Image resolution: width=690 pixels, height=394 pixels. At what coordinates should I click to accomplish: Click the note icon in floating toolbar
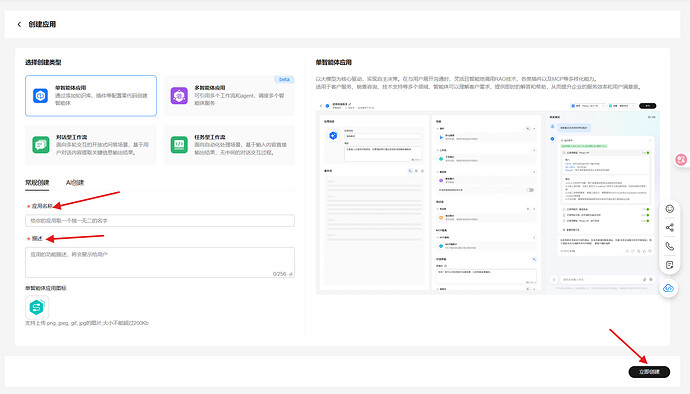coord(669,265)
